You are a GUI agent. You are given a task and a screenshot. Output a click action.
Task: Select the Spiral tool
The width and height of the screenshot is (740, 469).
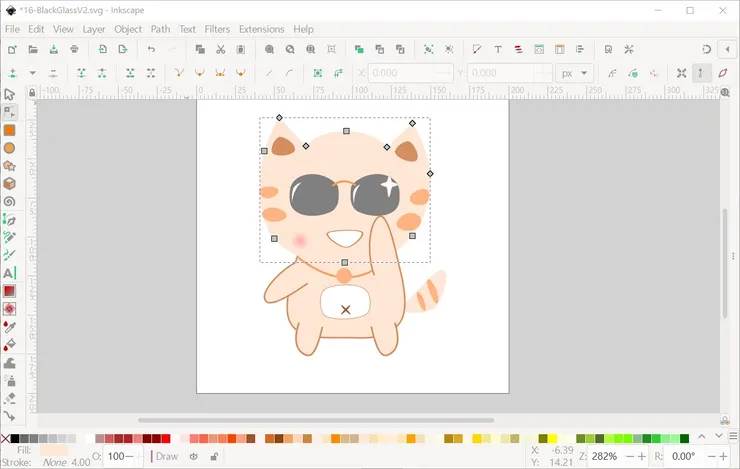tap(9, 201)
